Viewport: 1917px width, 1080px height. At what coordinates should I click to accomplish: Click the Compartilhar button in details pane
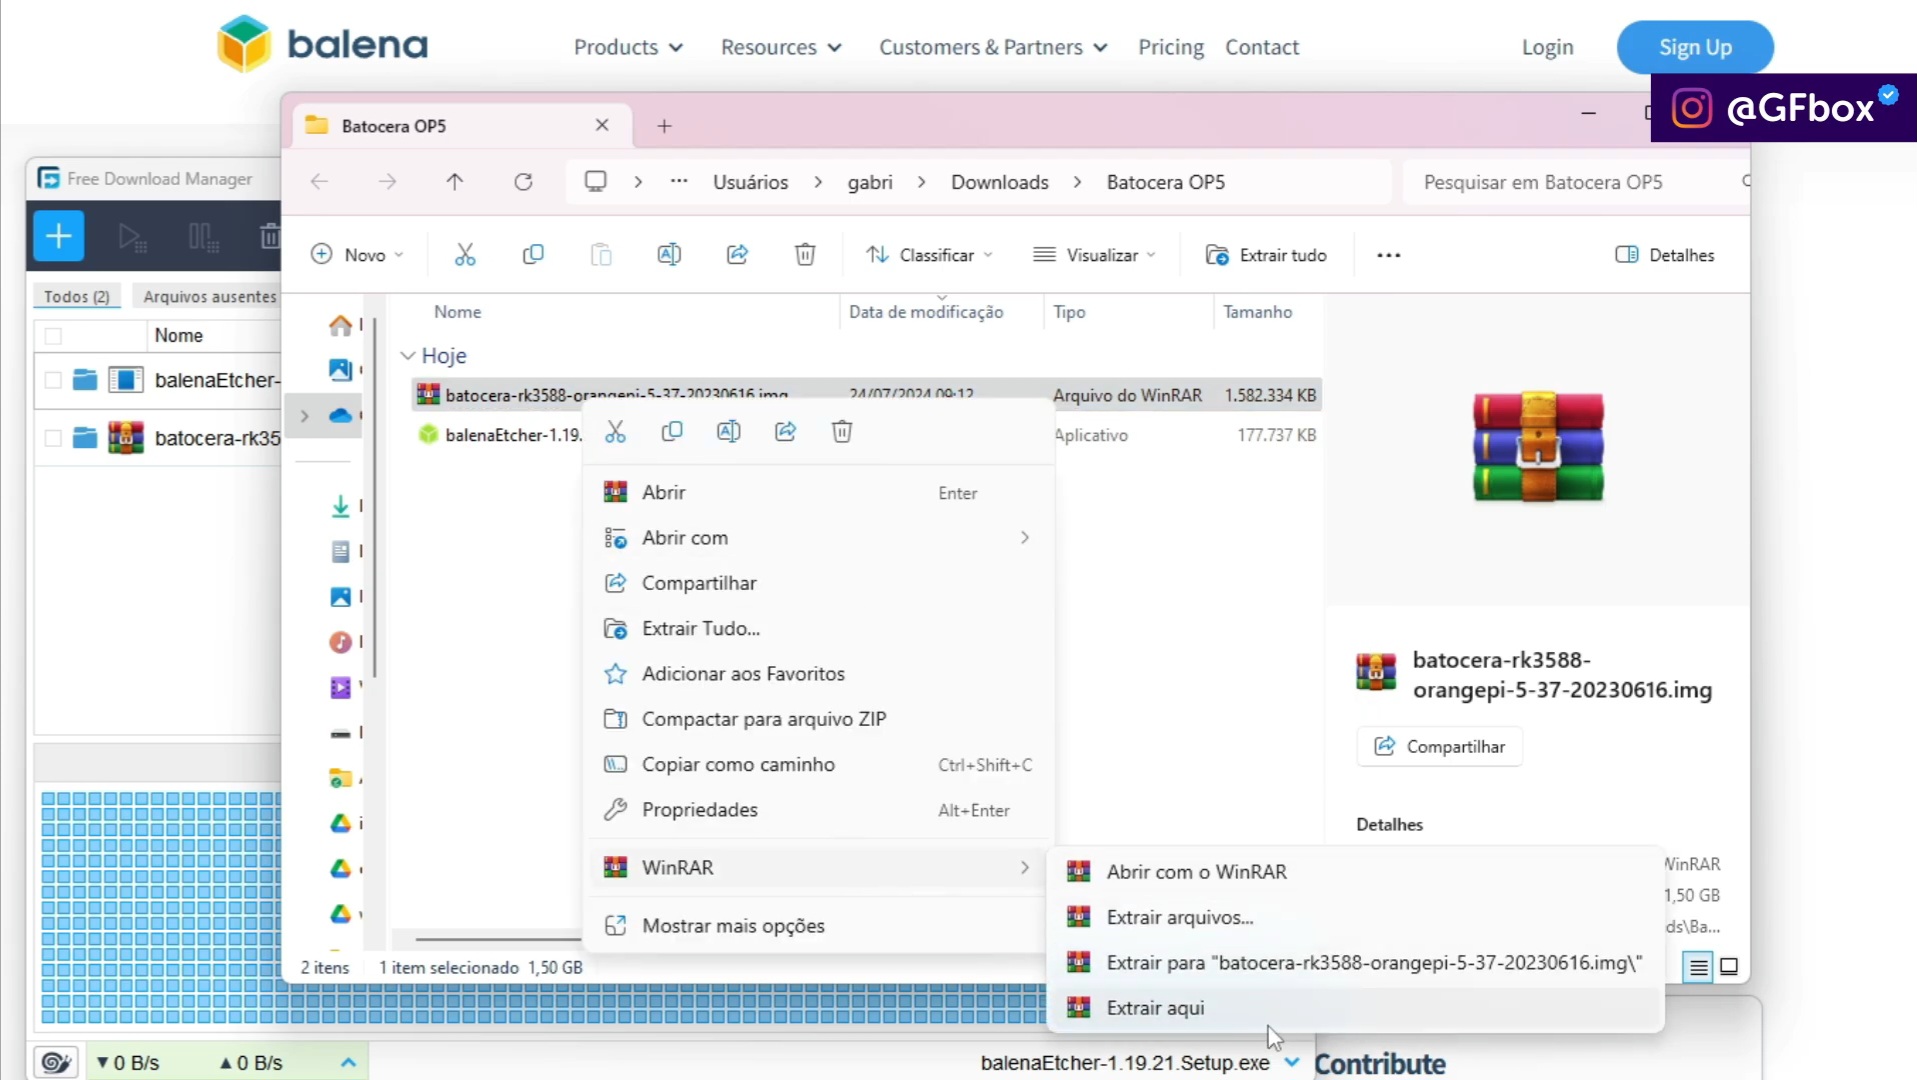(1440, 747)
